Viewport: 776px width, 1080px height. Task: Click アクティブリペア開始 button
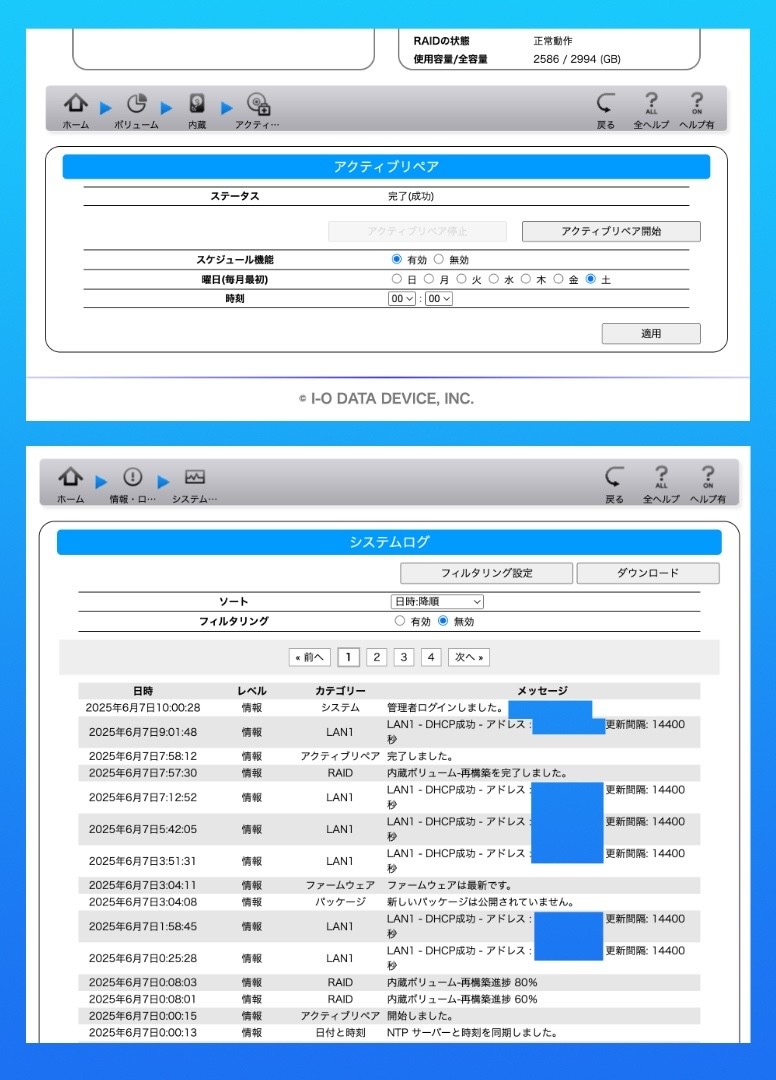point(611,231)
